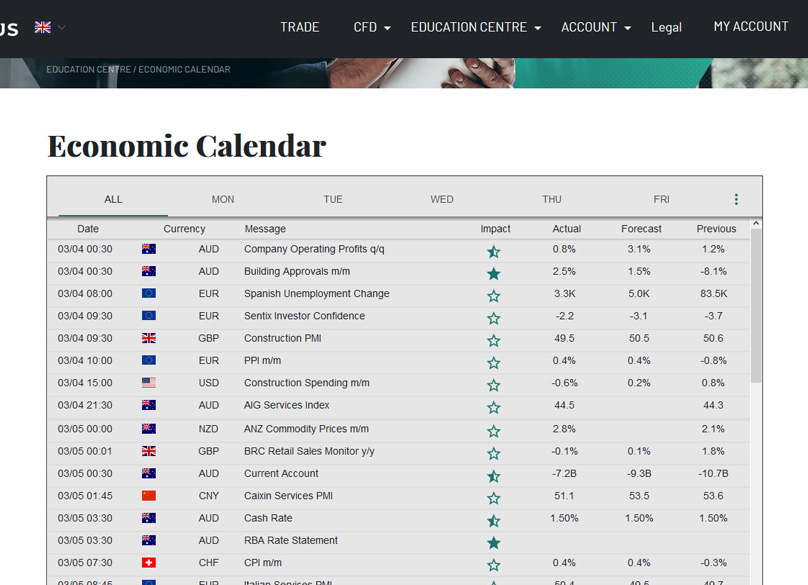Click the 83.5K previous value
808x585 pixels.
(x=713, y=294)
